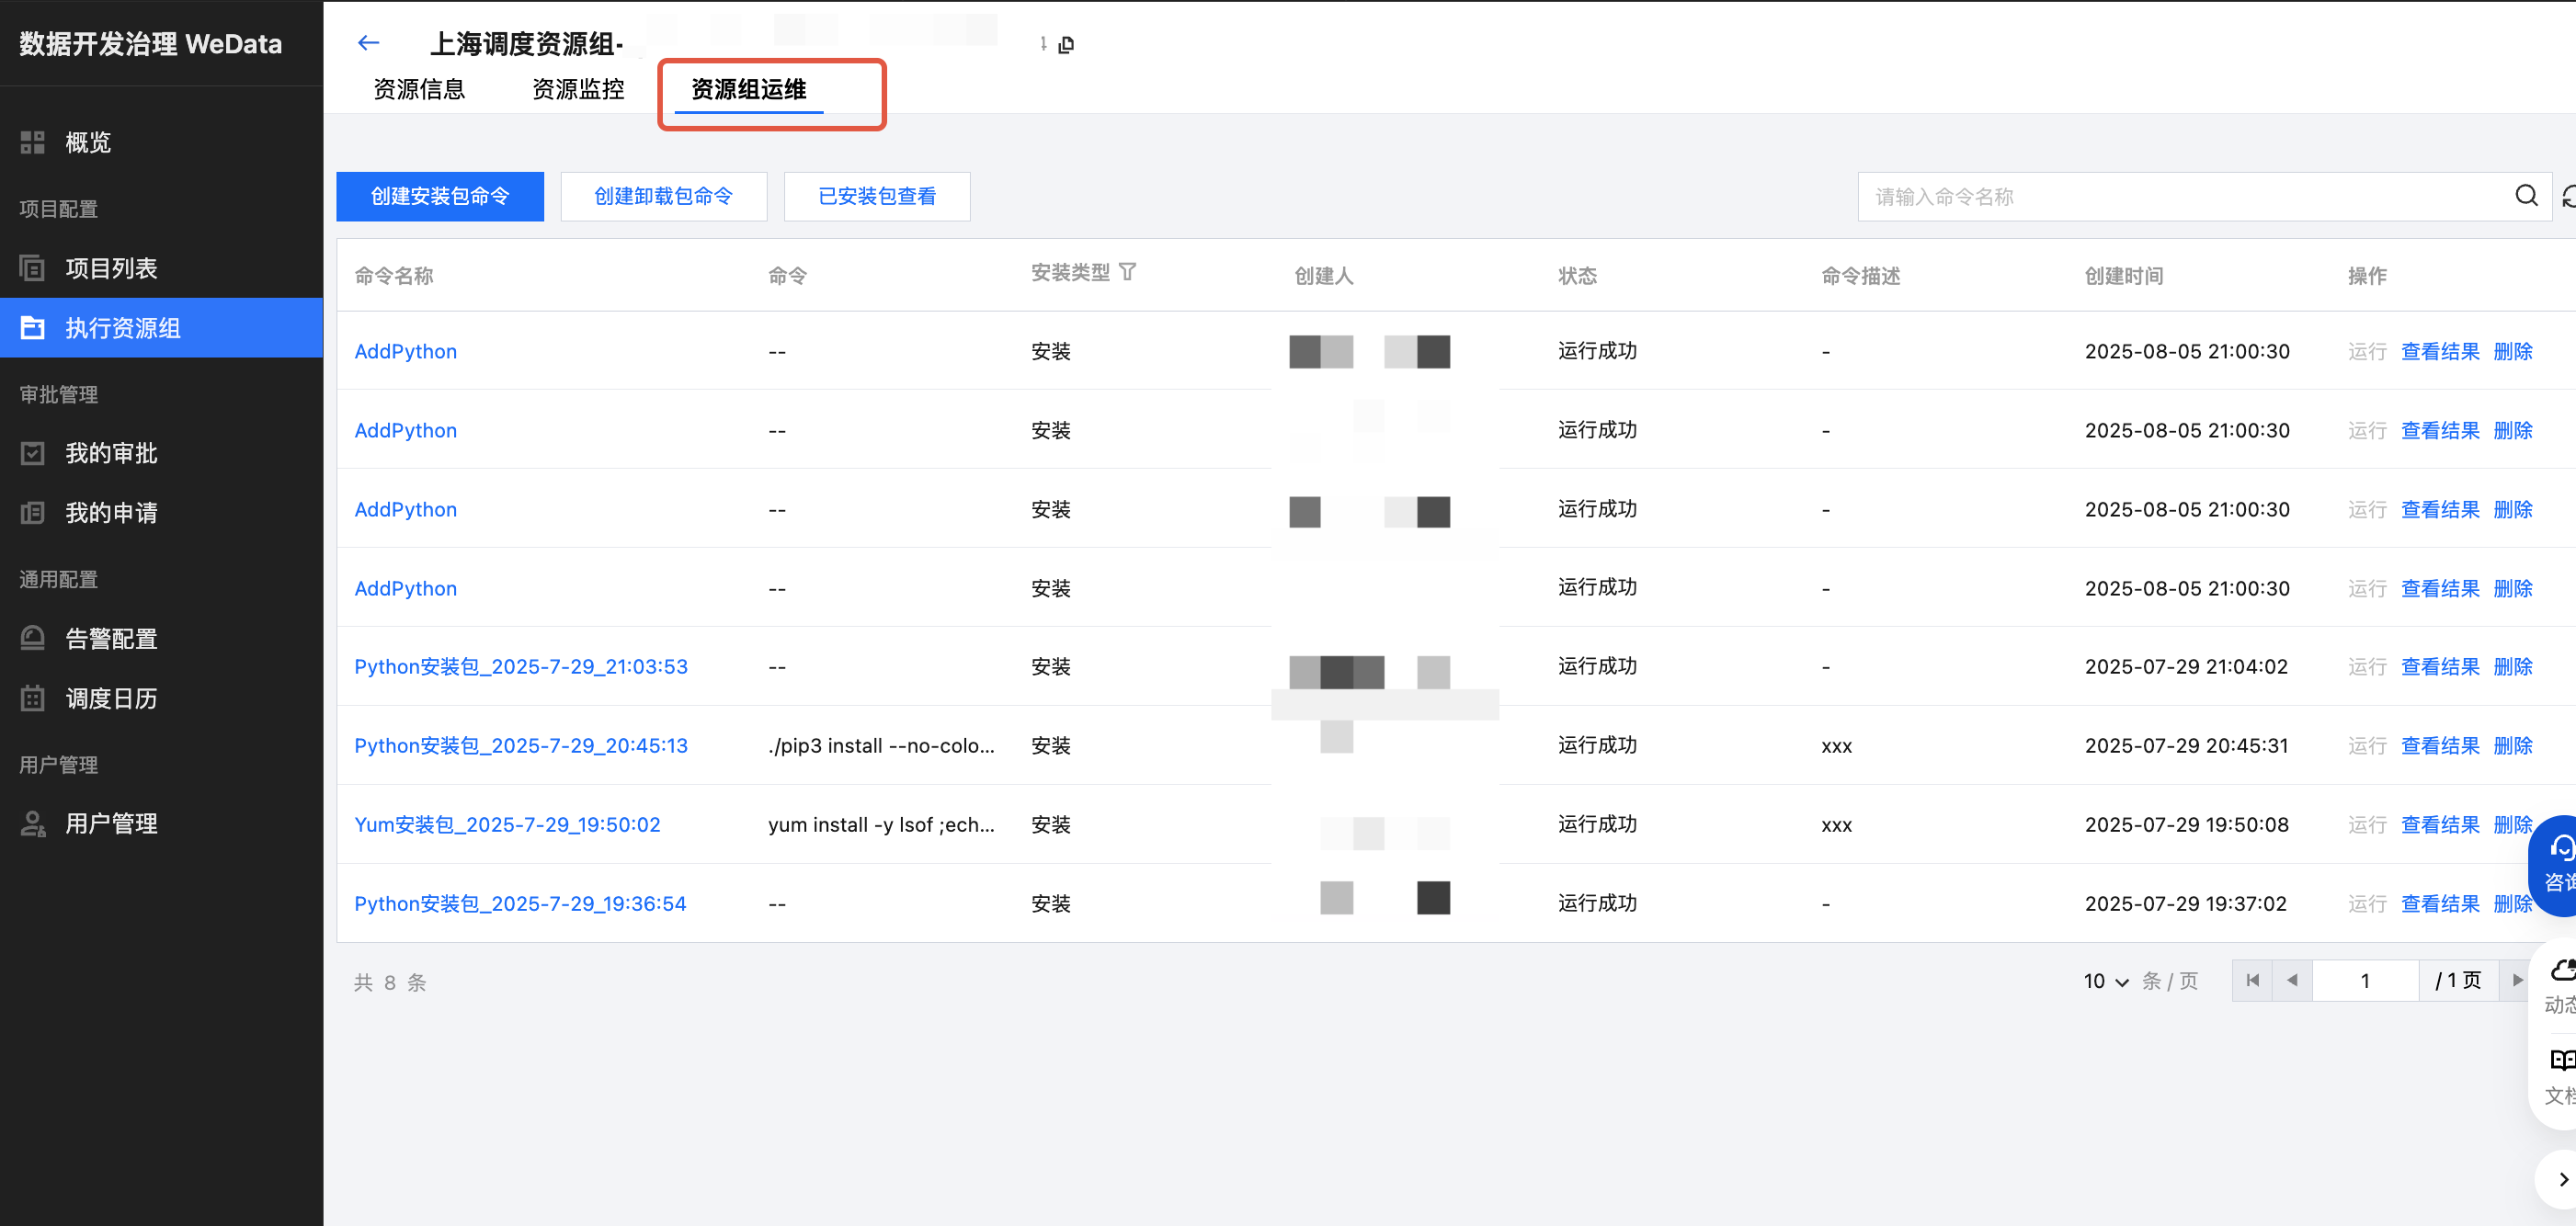2576x1226 pixels.
Task: Open 概览 from the sidebar
Action: pos(88,142)
